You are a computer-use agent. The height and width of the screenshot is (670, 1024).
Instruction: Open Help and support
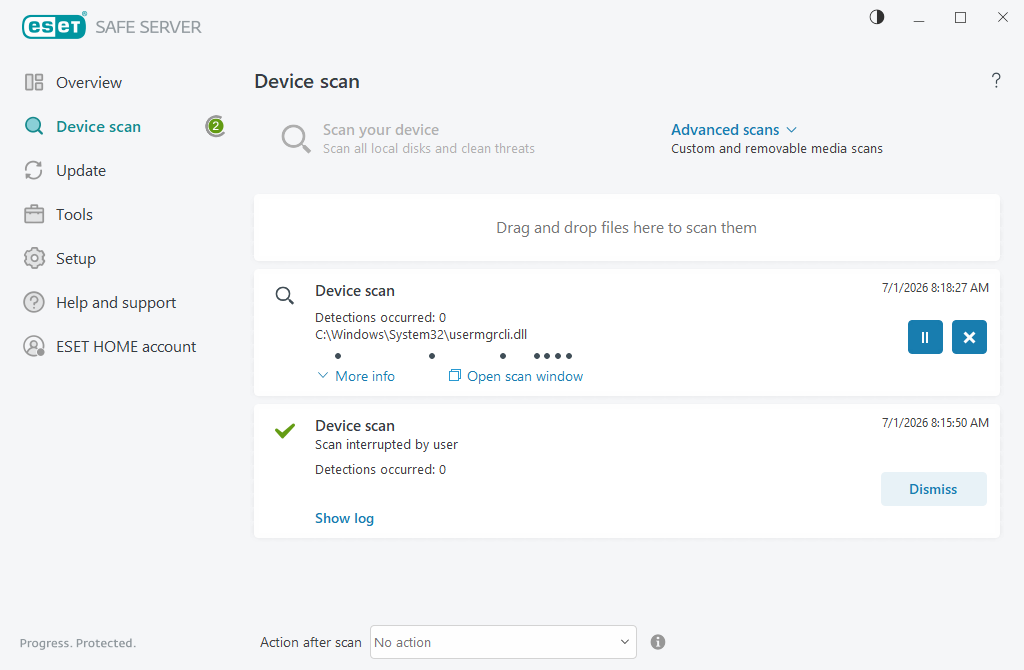pyautogui.click(x=116, y=302)
